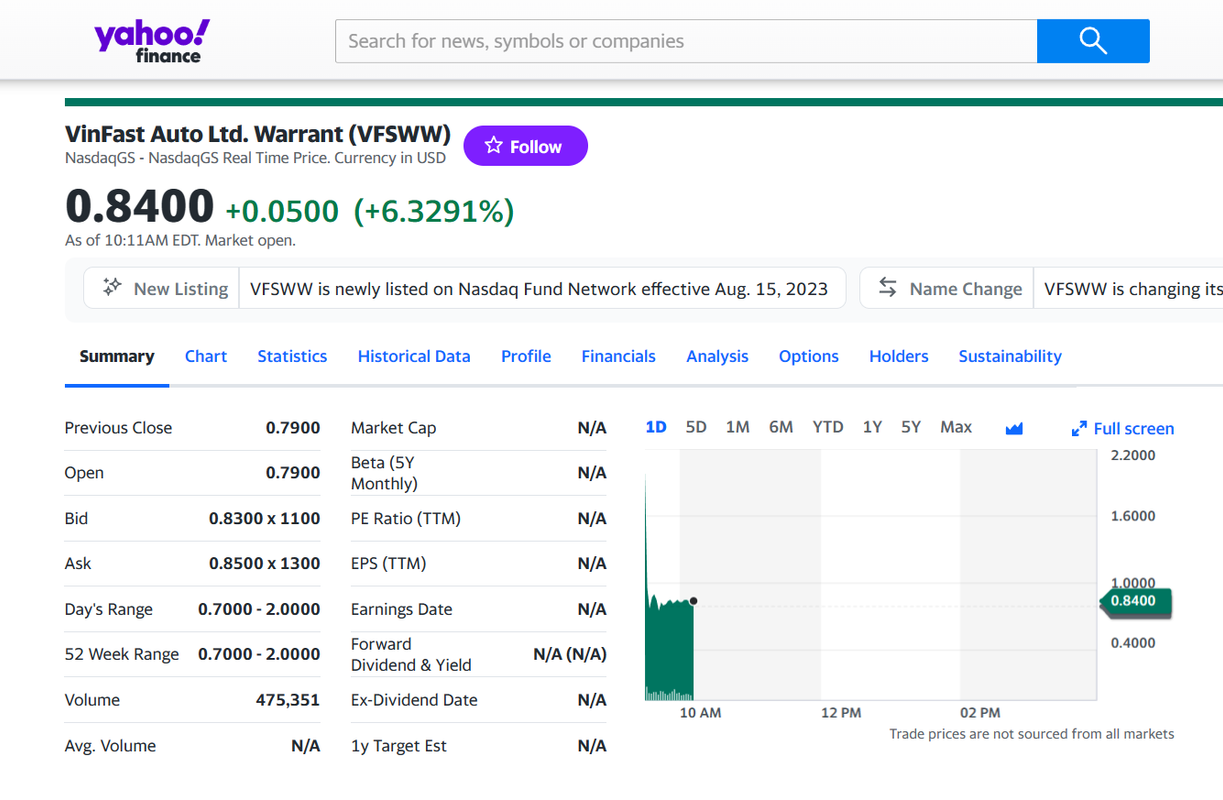Click the Forward Dividend & Yield label

click(x=411, y=654)
